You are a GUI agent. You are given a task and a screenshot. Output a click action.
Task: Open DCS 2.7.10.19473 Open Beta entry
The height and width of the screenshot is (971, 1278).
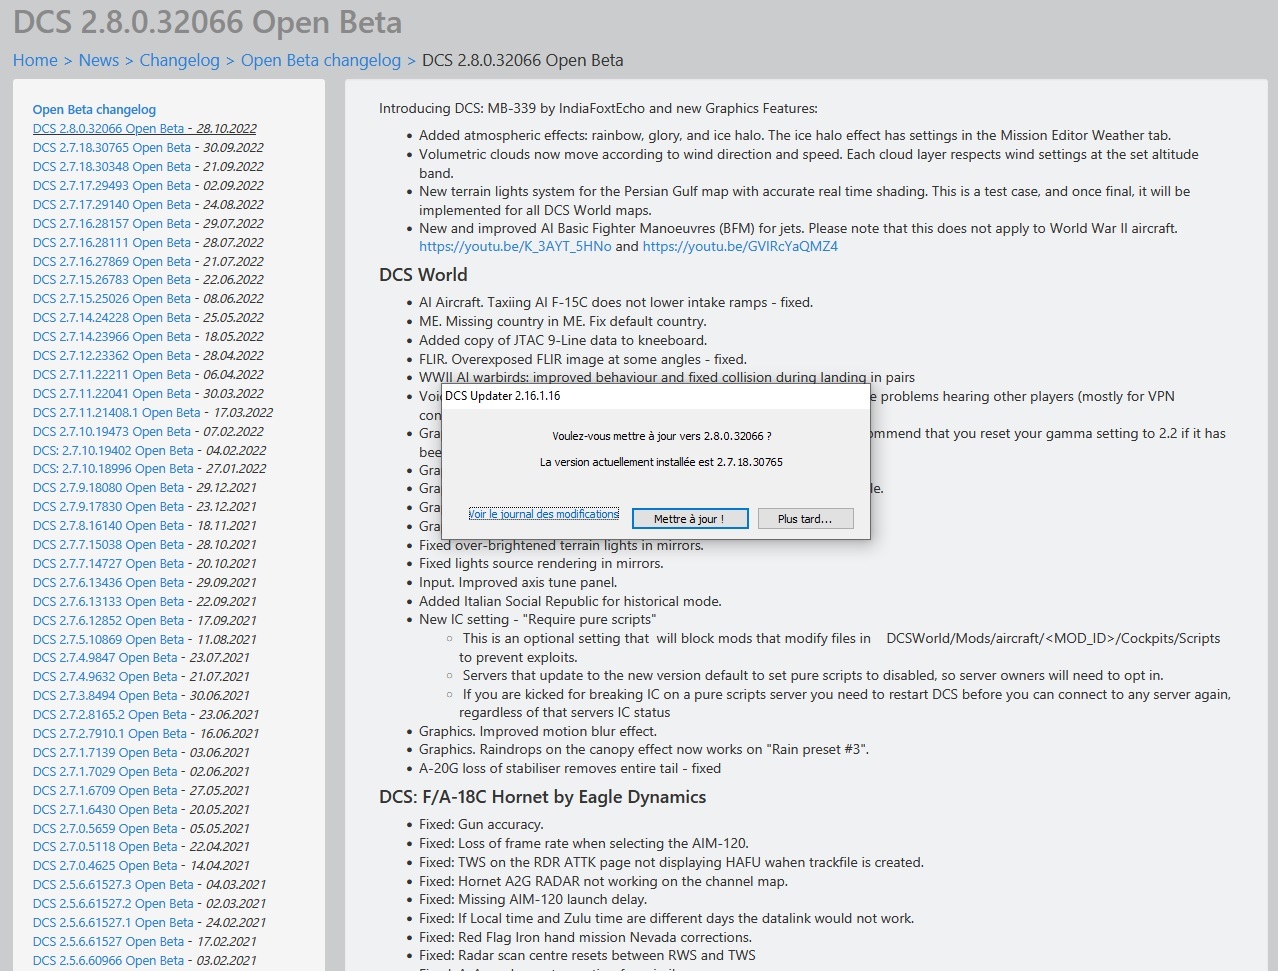pos(111,431)
